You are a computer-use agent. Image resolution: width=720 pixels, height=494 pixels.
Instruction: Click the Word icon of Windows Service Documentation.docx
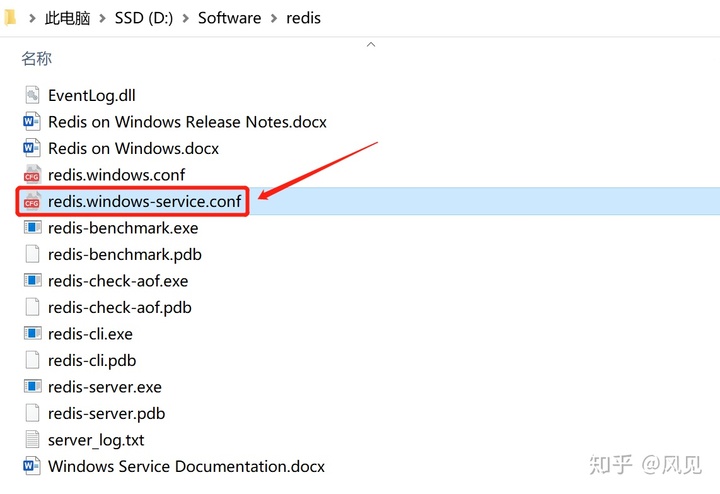coord(32,466)
